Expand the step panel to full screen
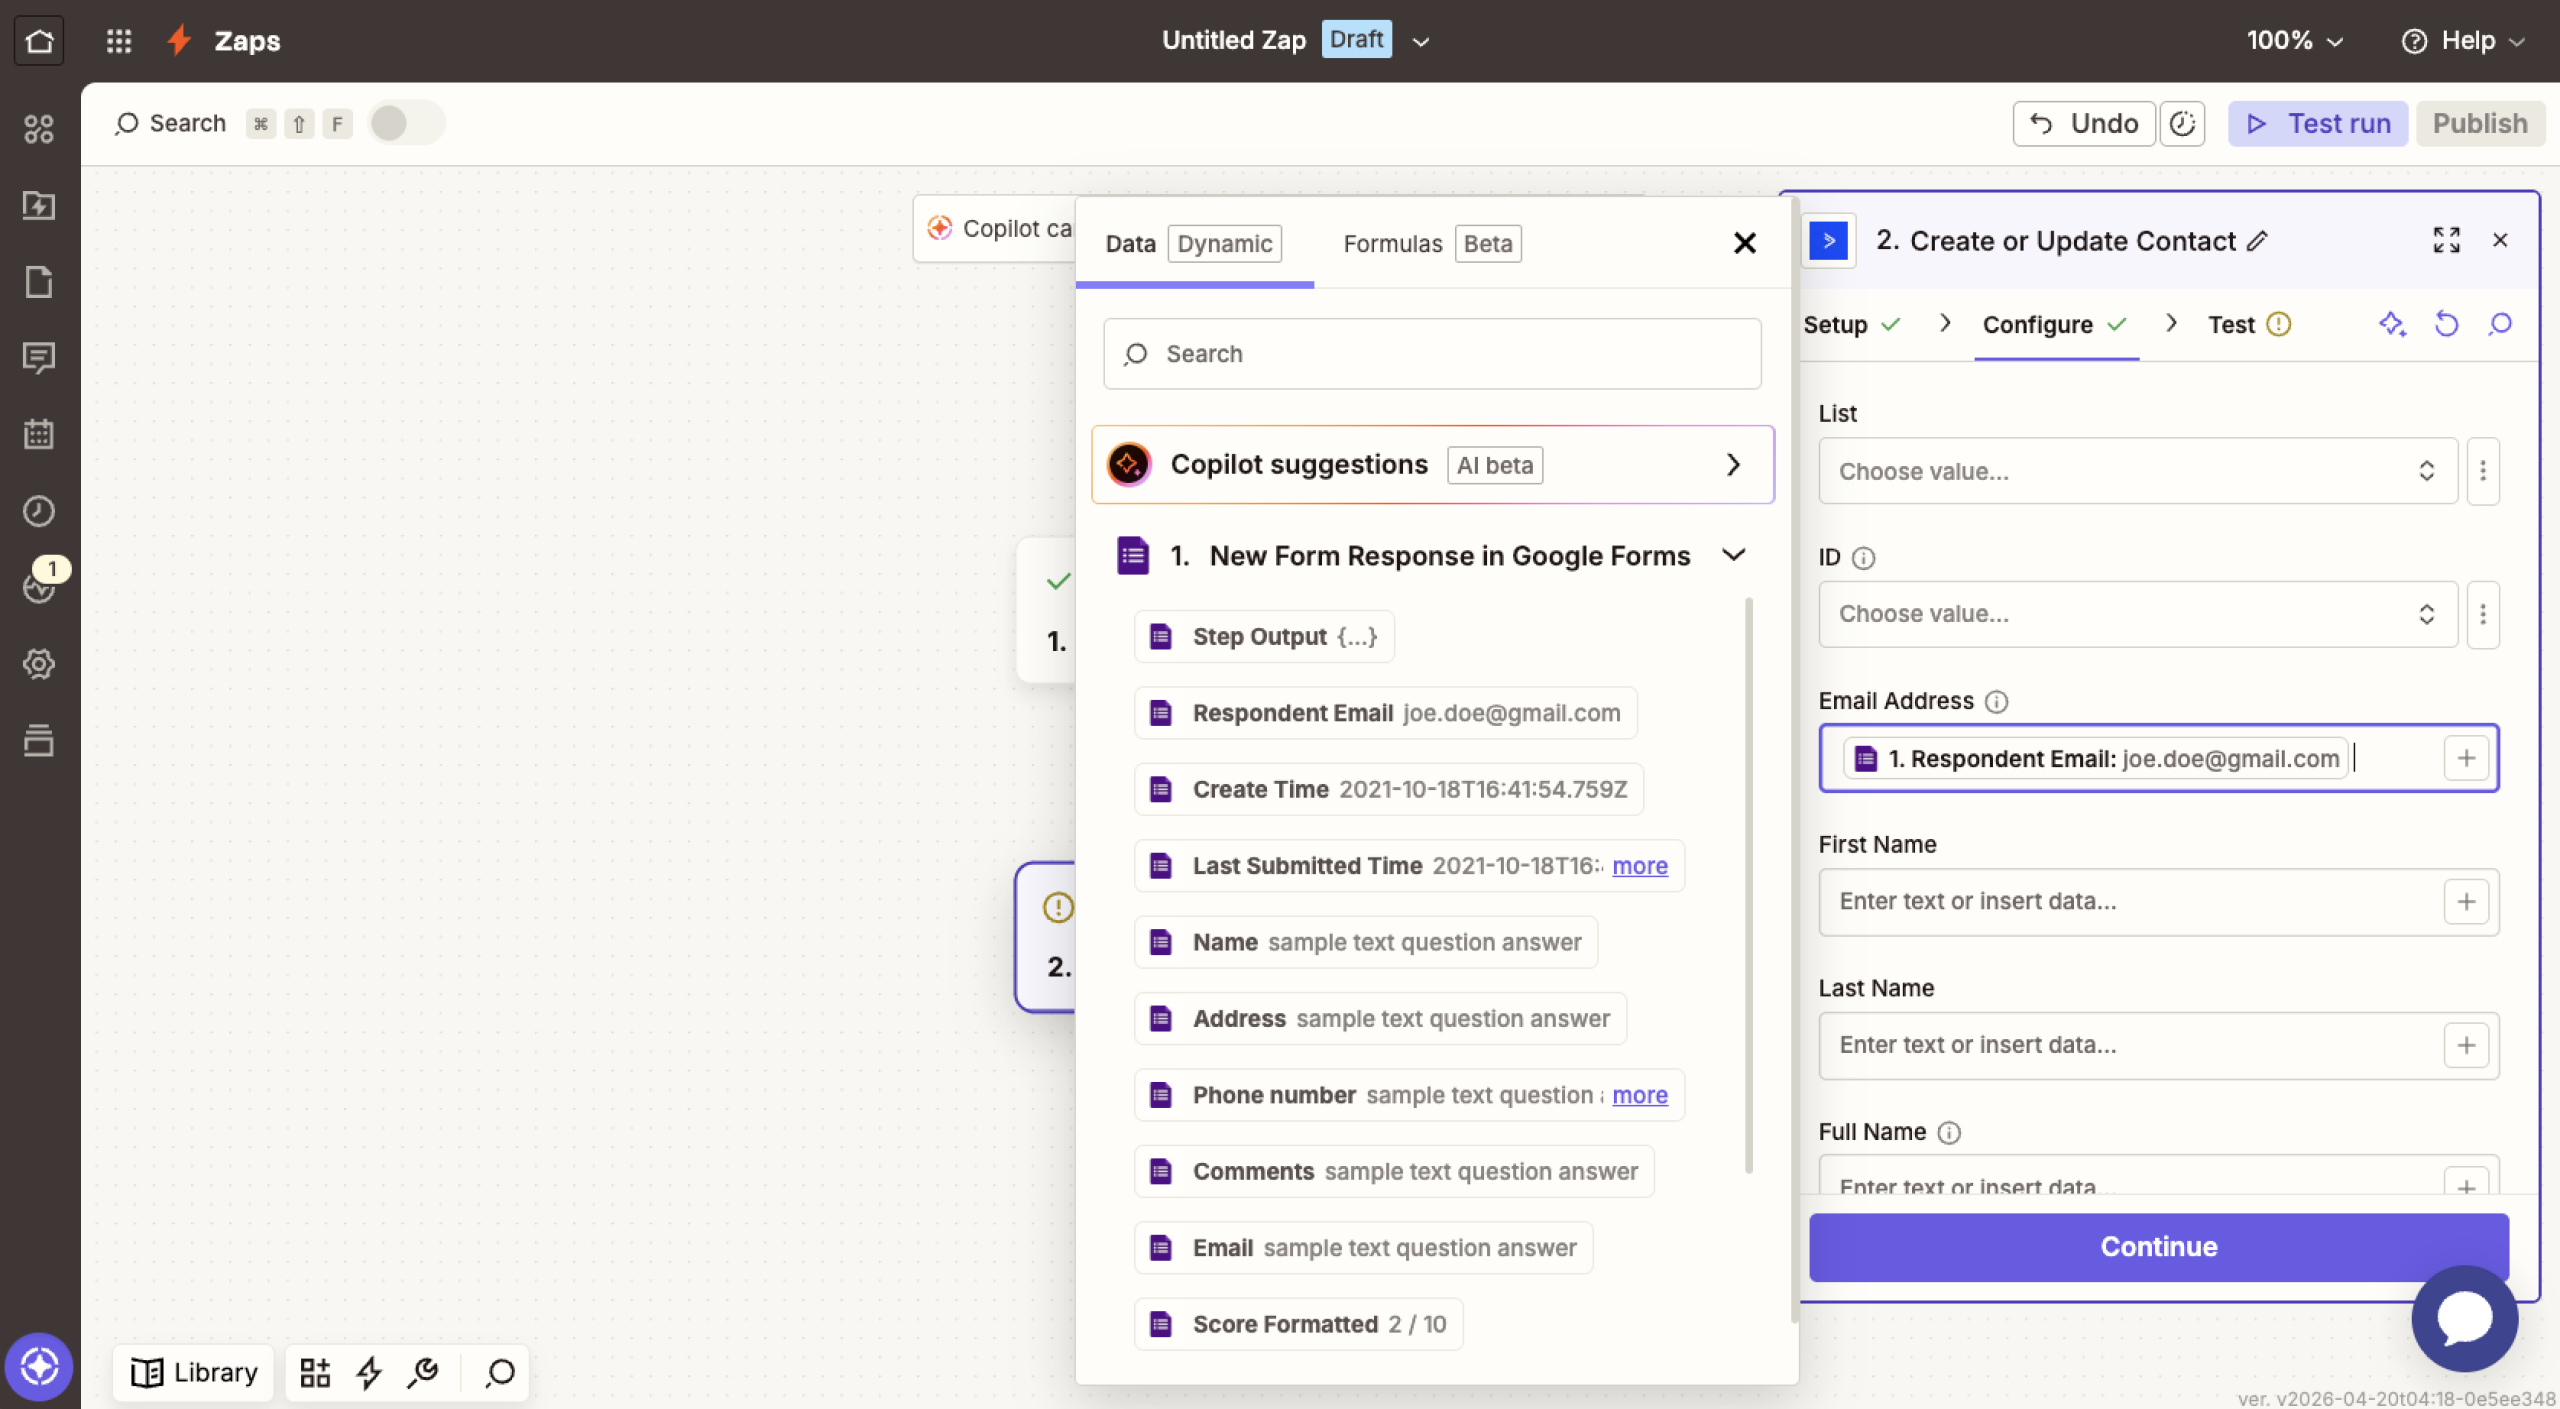The width and height of the screenshot is (2560, 1409). 2447,240
